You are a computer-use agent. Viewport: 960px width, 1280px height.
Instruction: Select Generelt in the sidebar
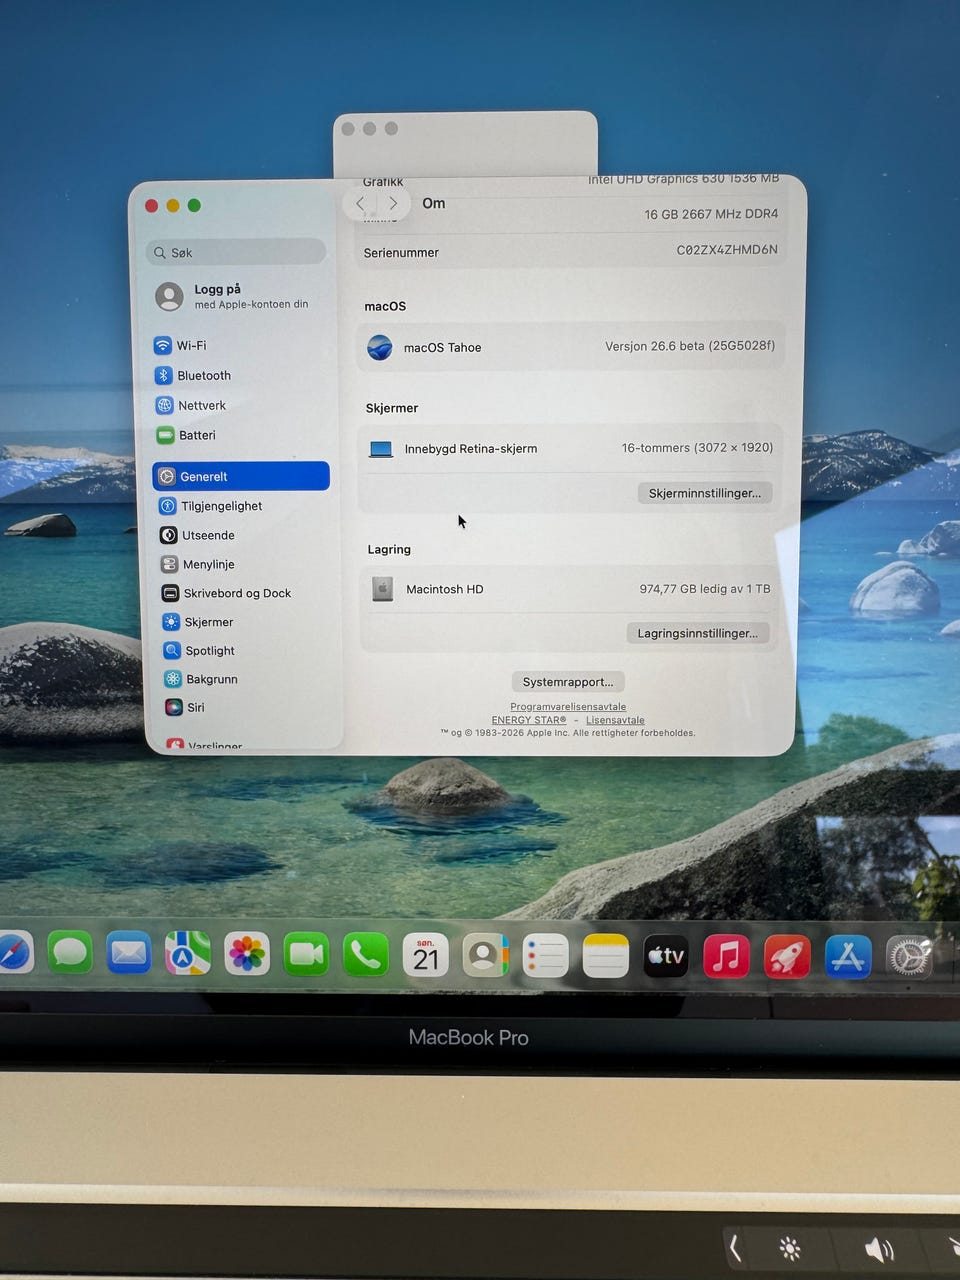click(x=241, y=477)
